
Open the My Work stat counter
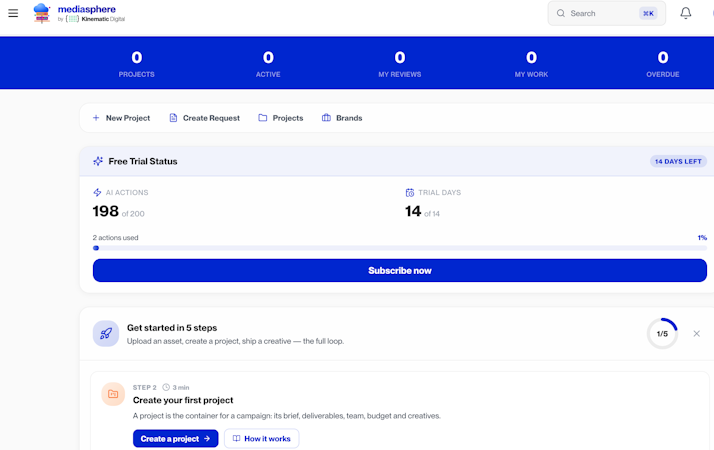(x=531, y=63)
